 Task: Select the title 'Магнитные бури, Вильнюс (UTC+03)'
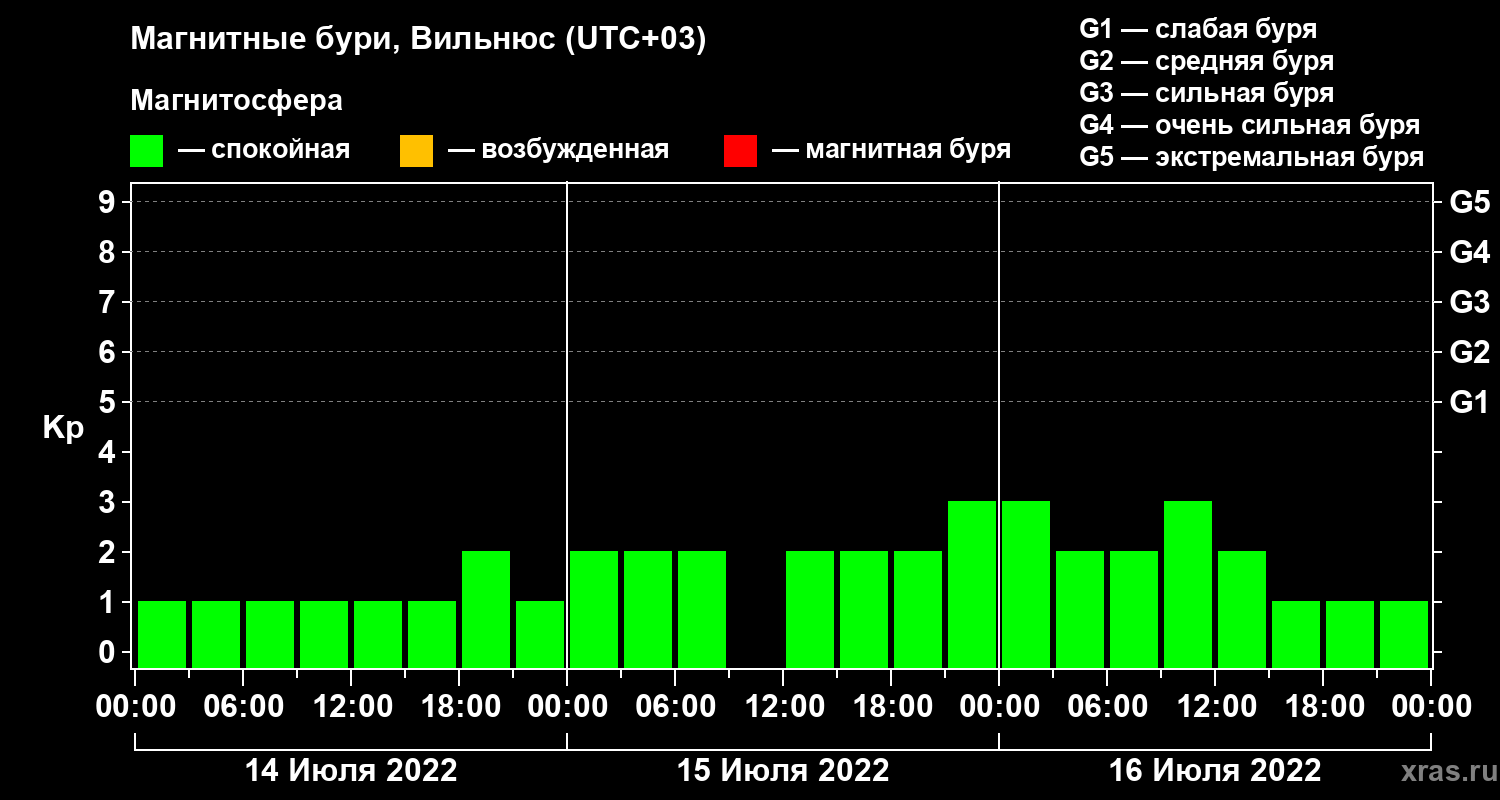(x=418, y=40)
